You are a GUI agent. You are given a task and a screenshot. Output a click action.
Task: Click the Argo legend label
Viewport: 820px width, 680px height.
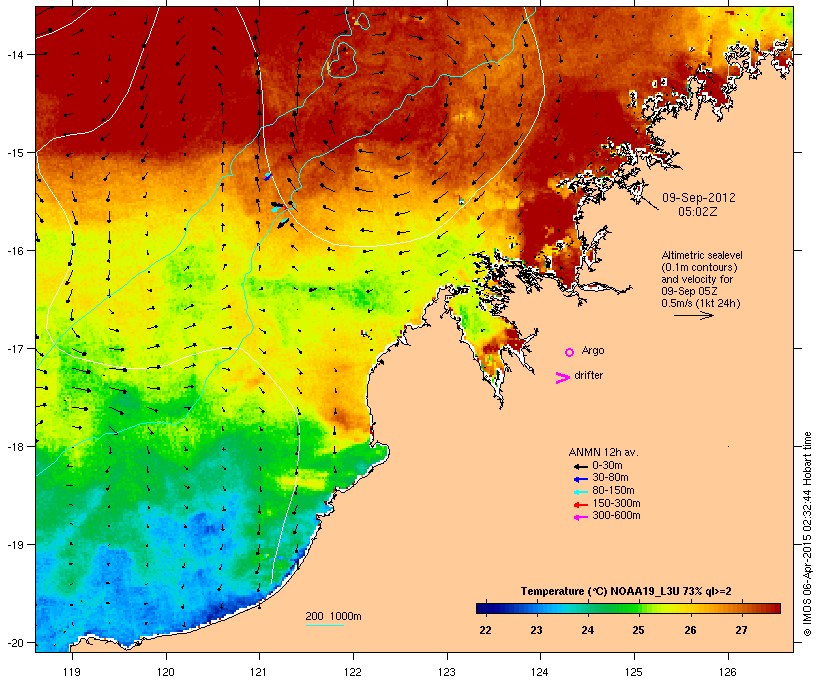point(593,350)
